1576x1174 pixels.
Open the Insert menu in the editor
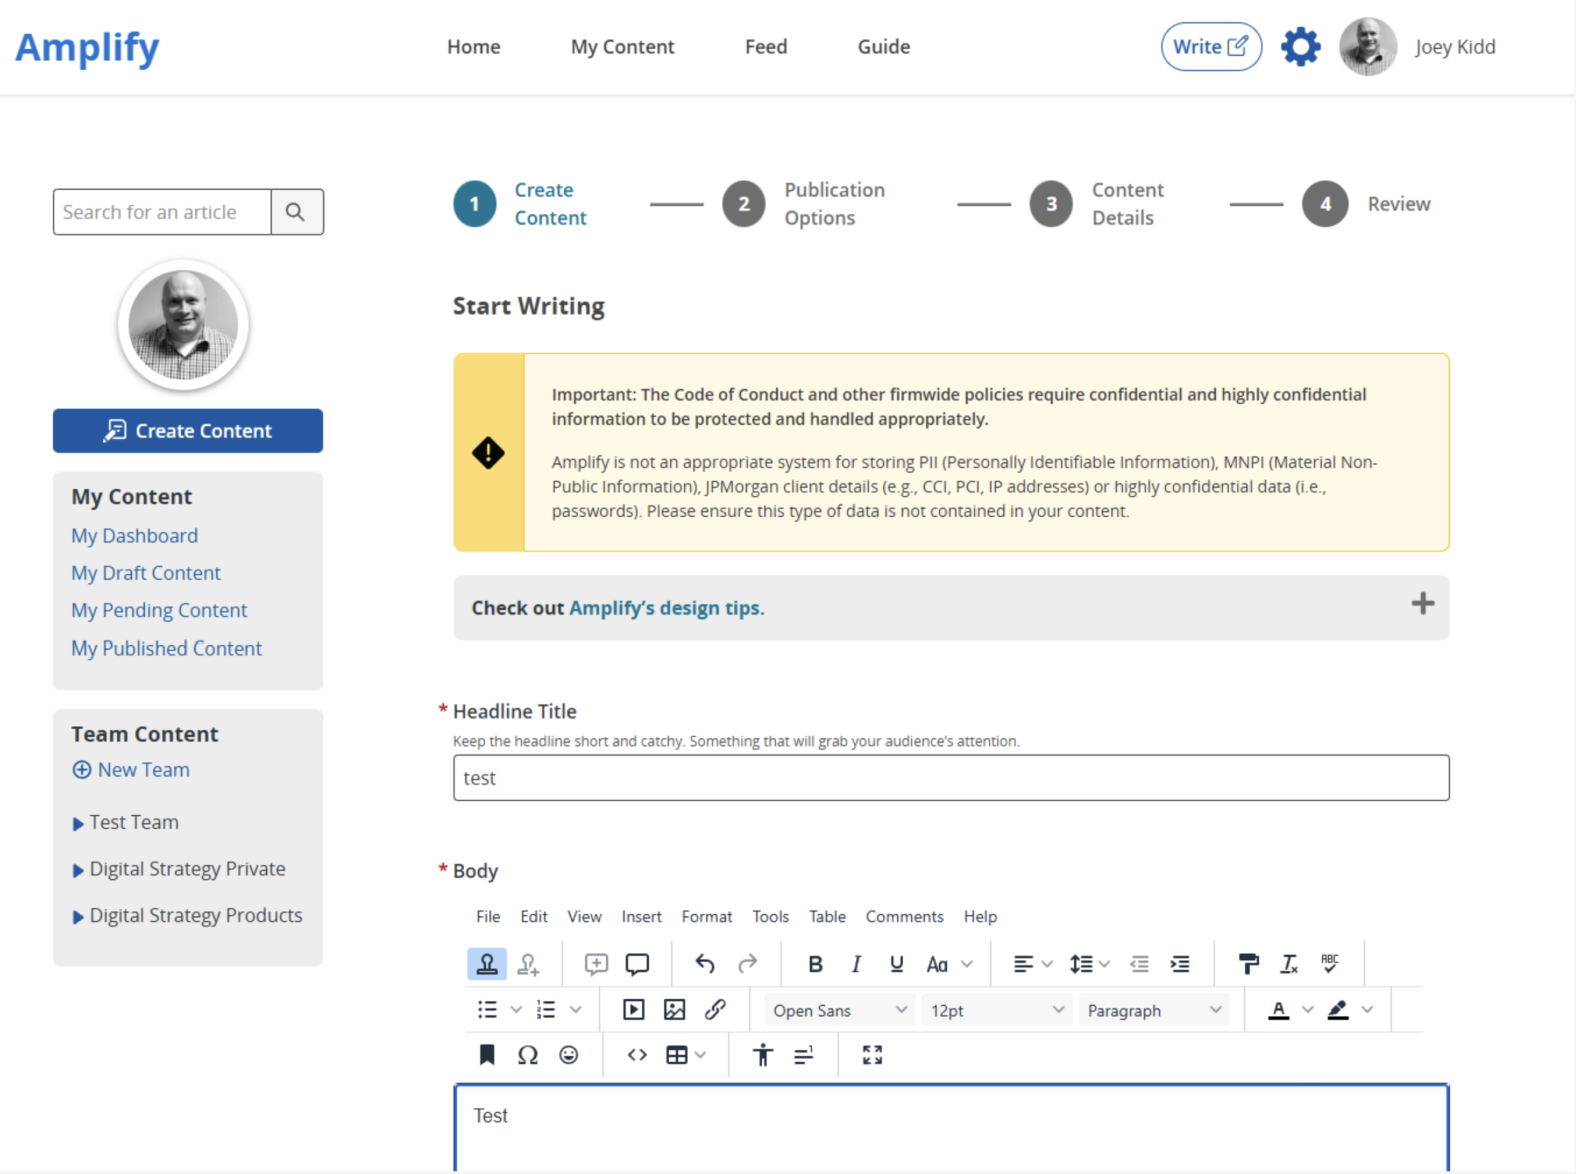click(x=641, y=917)
